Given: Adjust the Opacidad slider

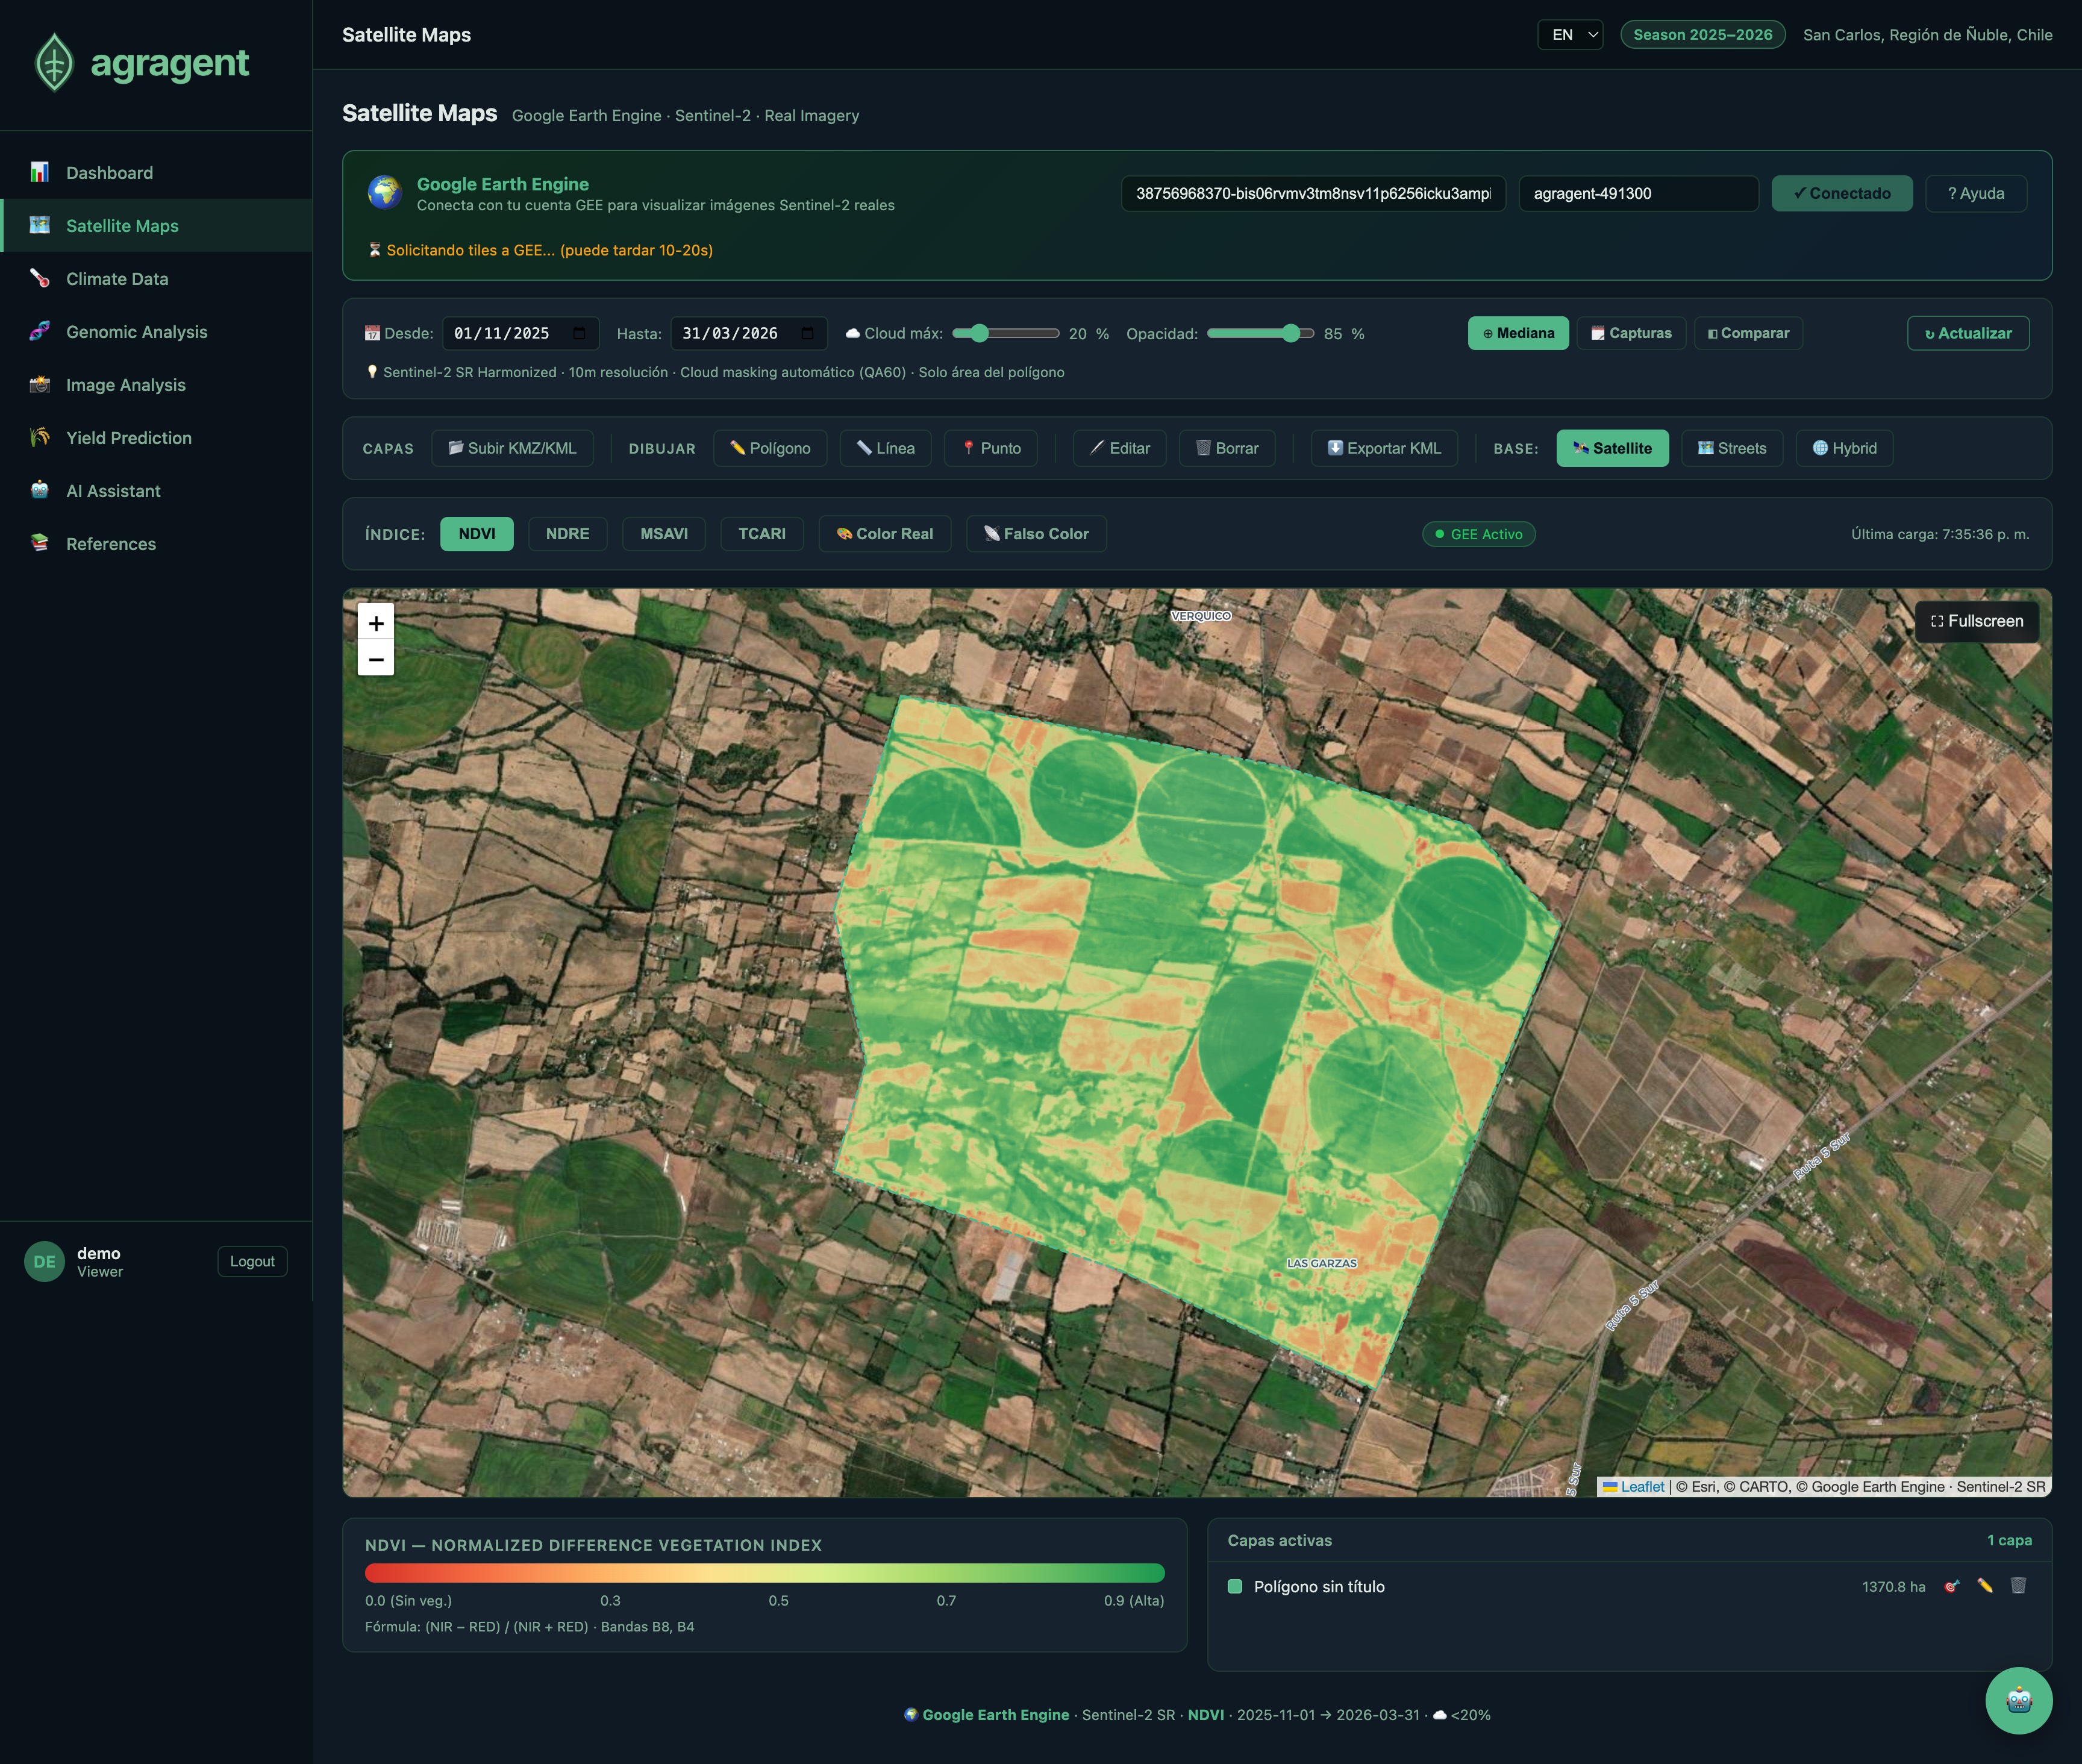Looking at the screenshot, I should click(1291, 333).
